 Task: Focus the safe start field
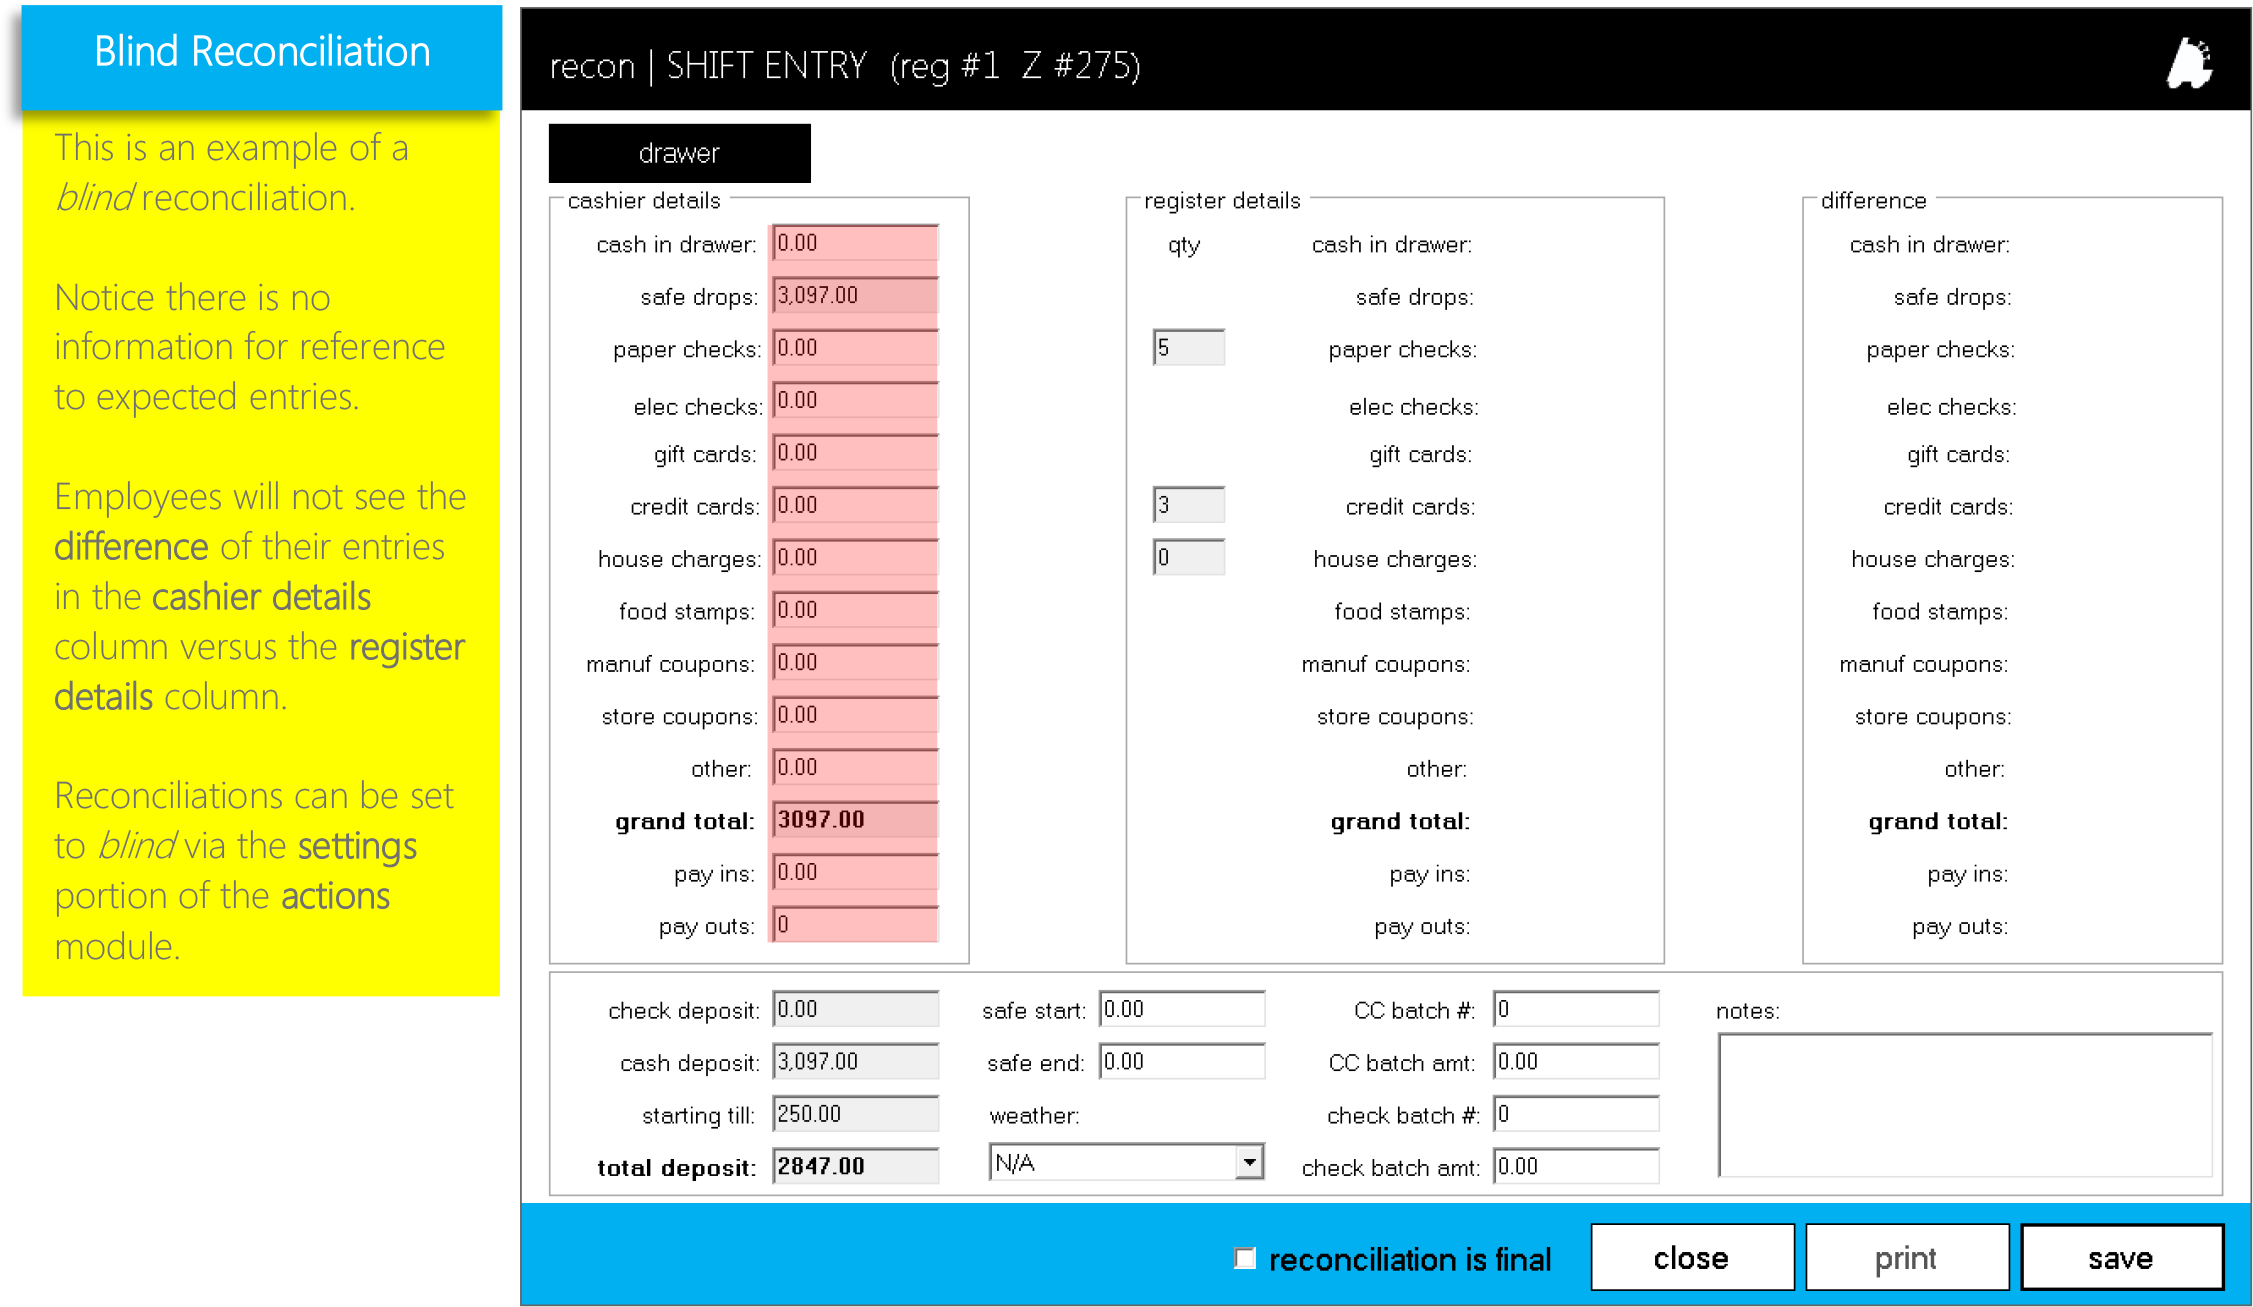[1182, 1009]
